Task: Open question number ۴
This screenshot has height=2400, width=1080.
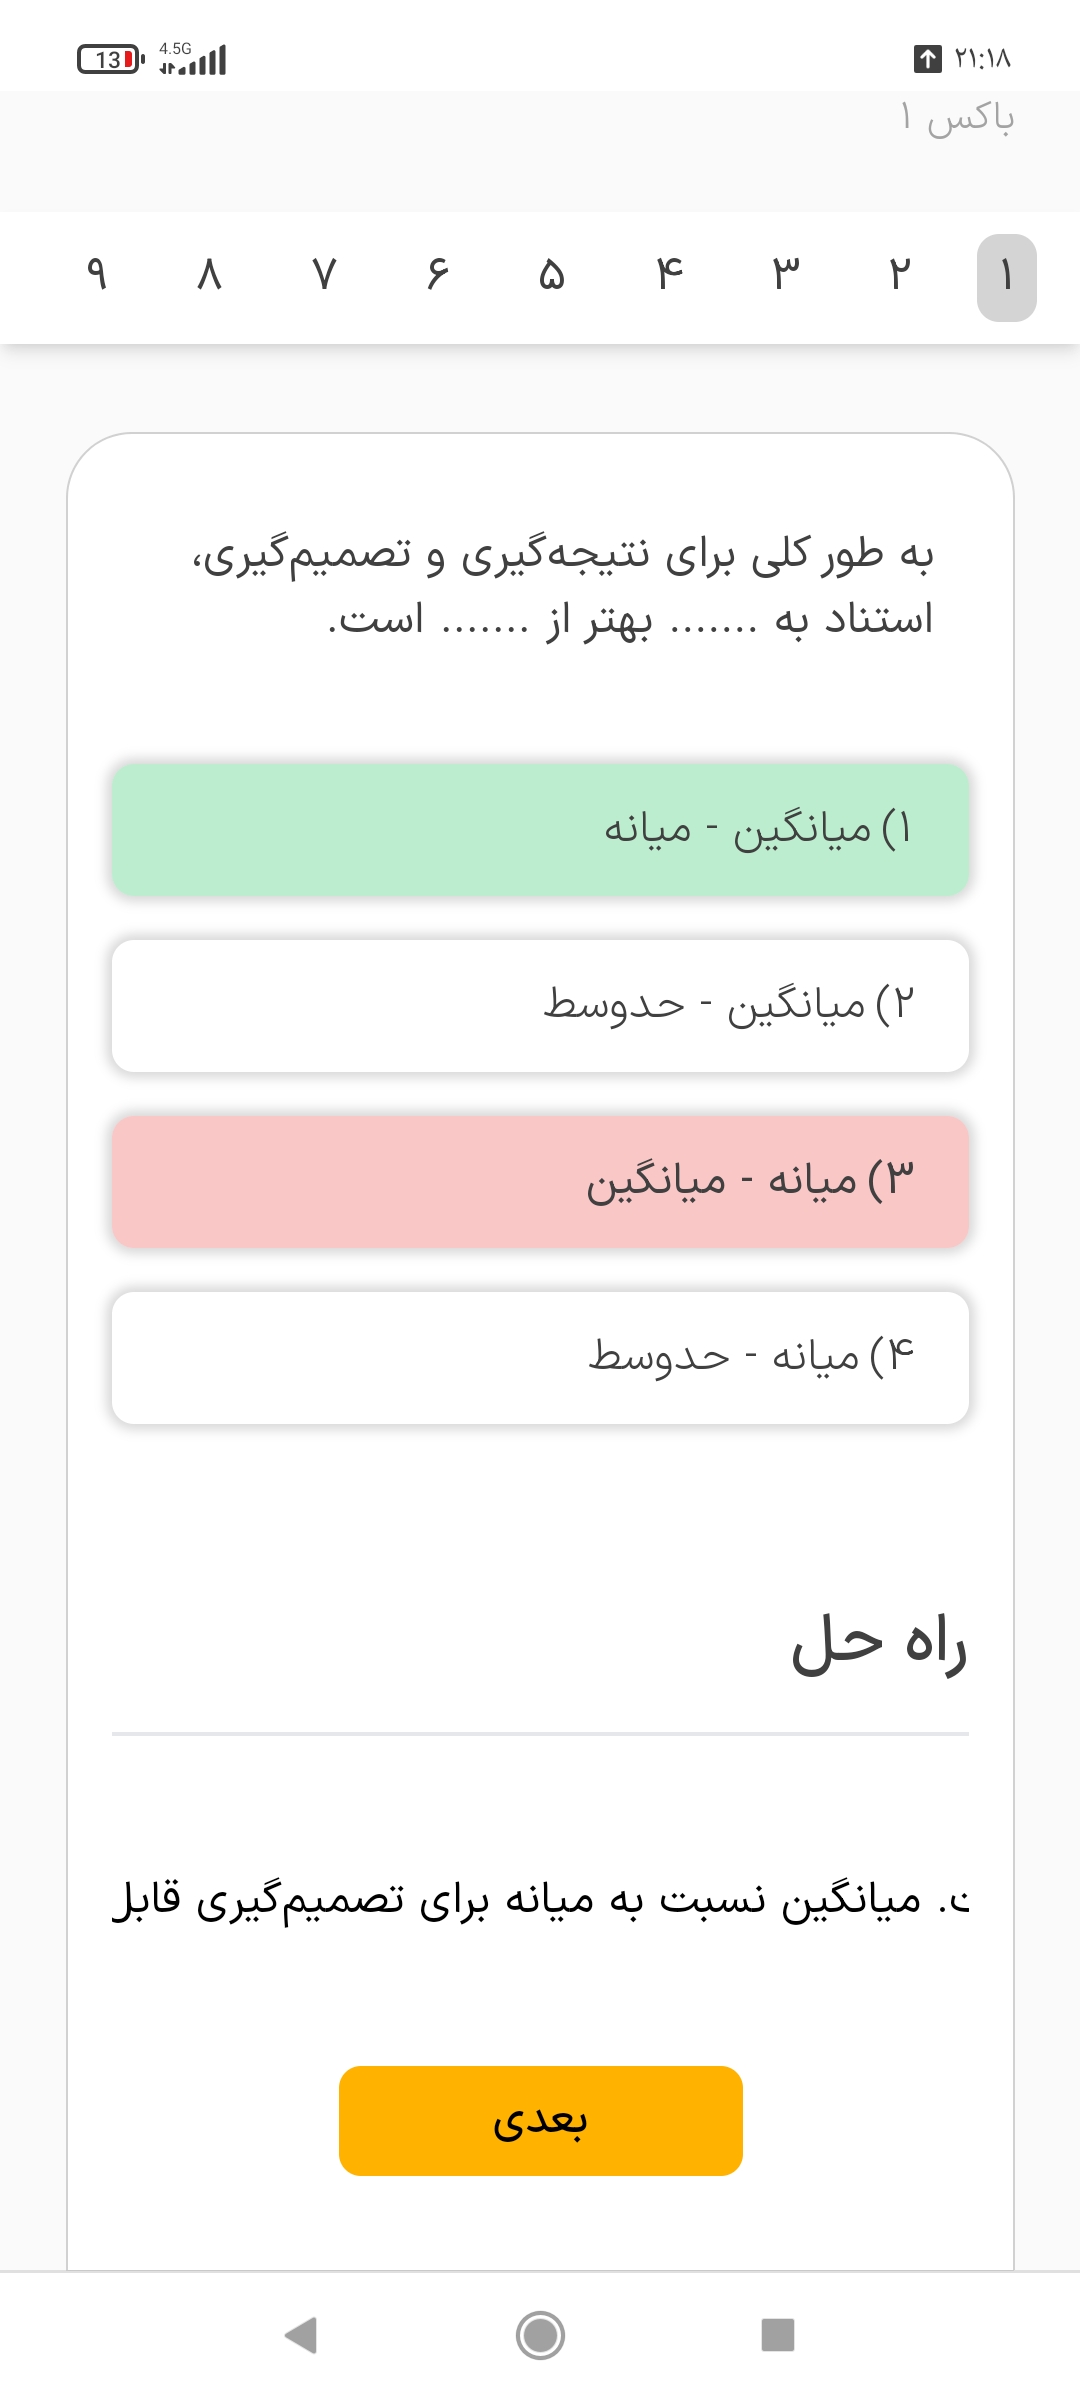Action: pyautogui.click(x=669, y=274)
